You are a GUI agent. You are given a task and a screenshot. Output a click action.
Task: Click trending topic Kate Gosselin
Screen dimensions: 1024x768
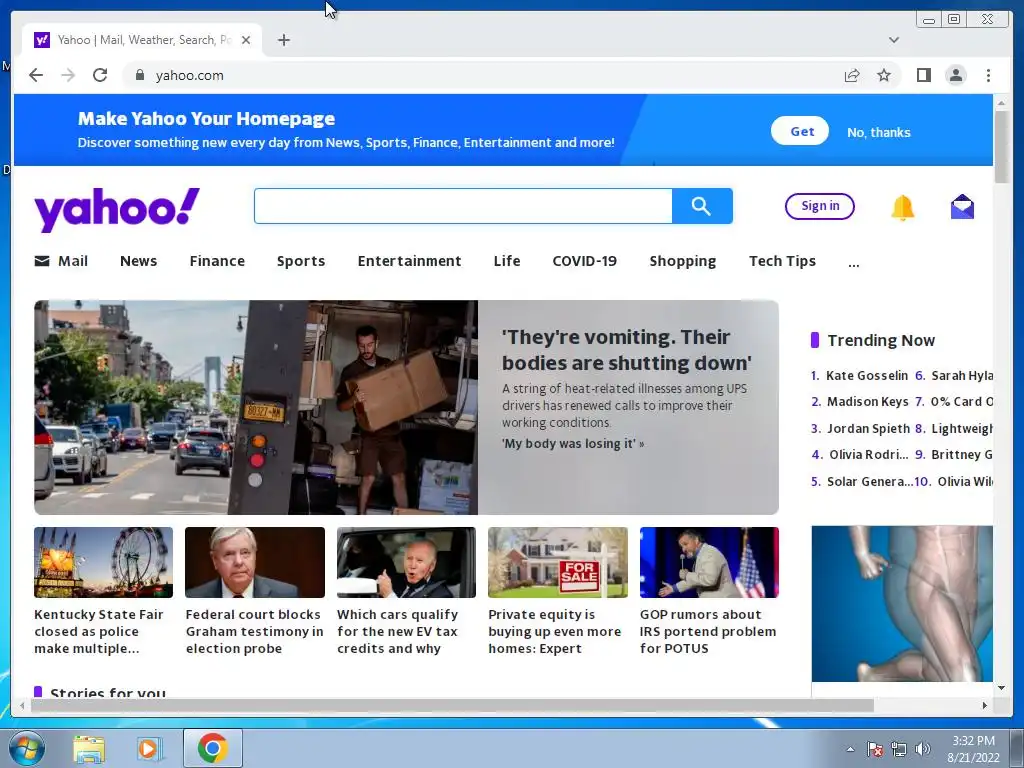point(867,376)
